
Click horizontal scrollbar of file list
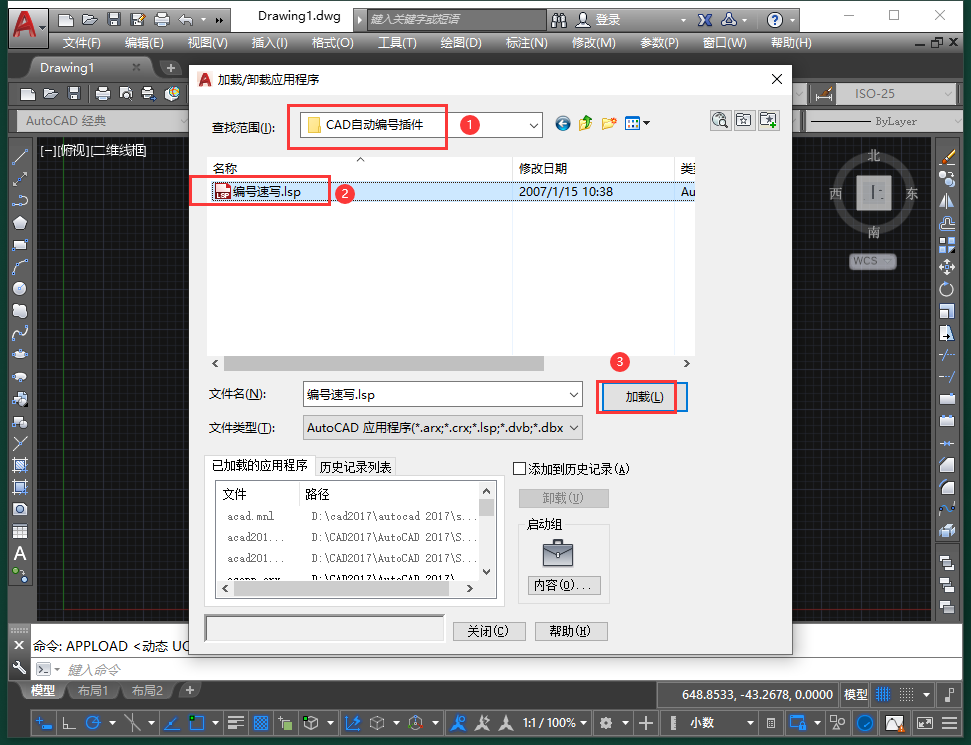coord(383,364)
